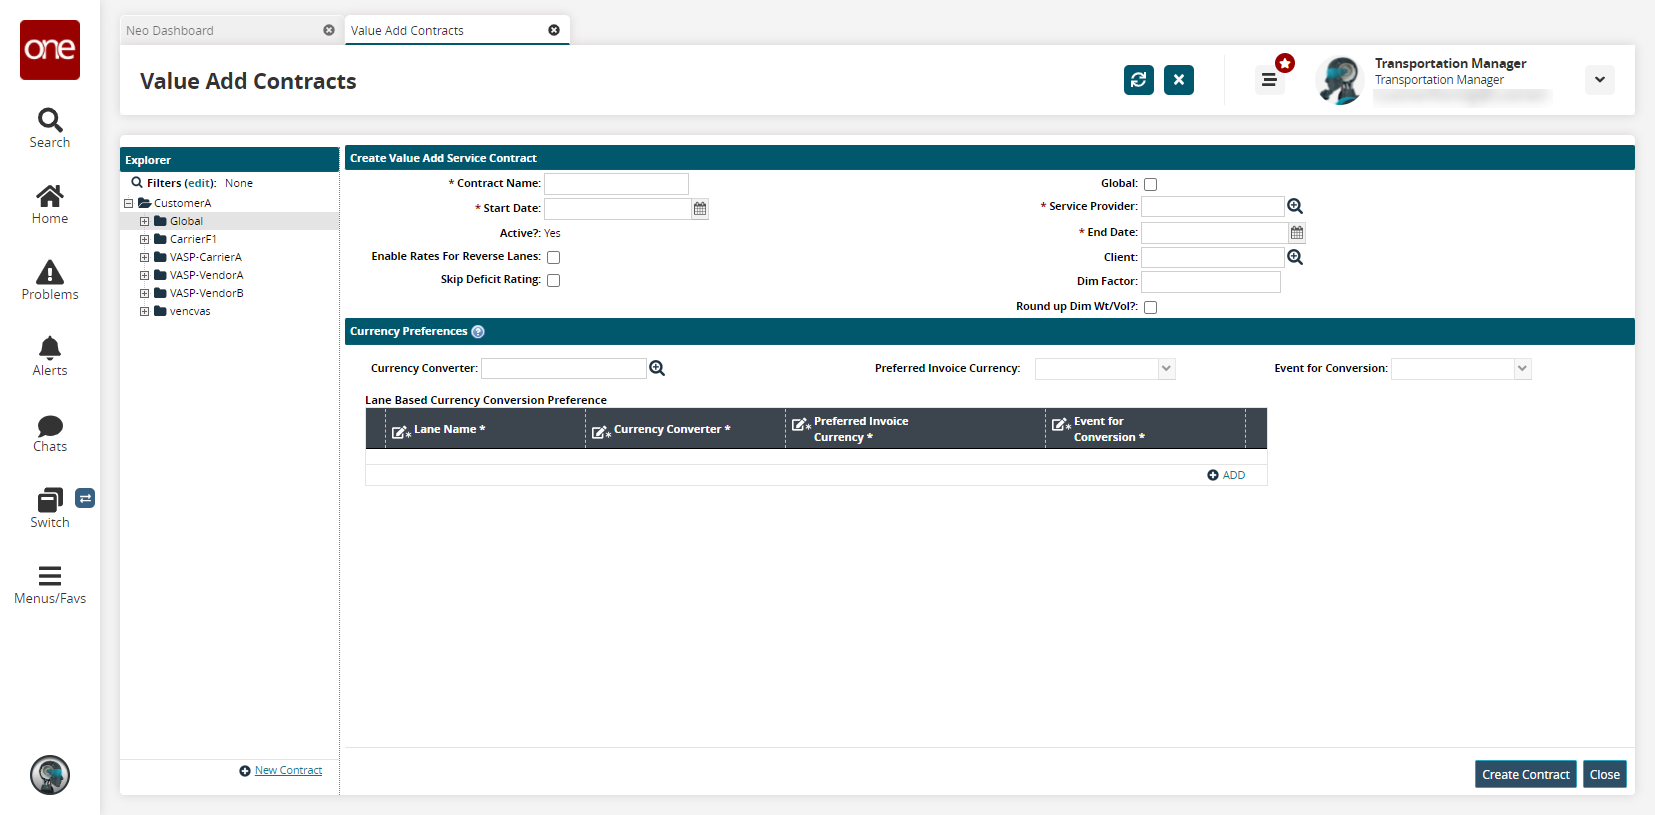Click the Create Contract button

(x=1525, y=774)
